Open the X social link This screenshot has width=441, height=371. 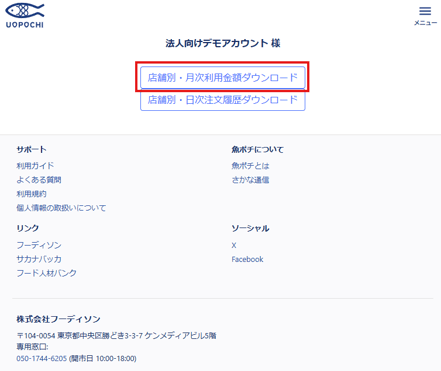pyautogui.click(x=234, y=245)
